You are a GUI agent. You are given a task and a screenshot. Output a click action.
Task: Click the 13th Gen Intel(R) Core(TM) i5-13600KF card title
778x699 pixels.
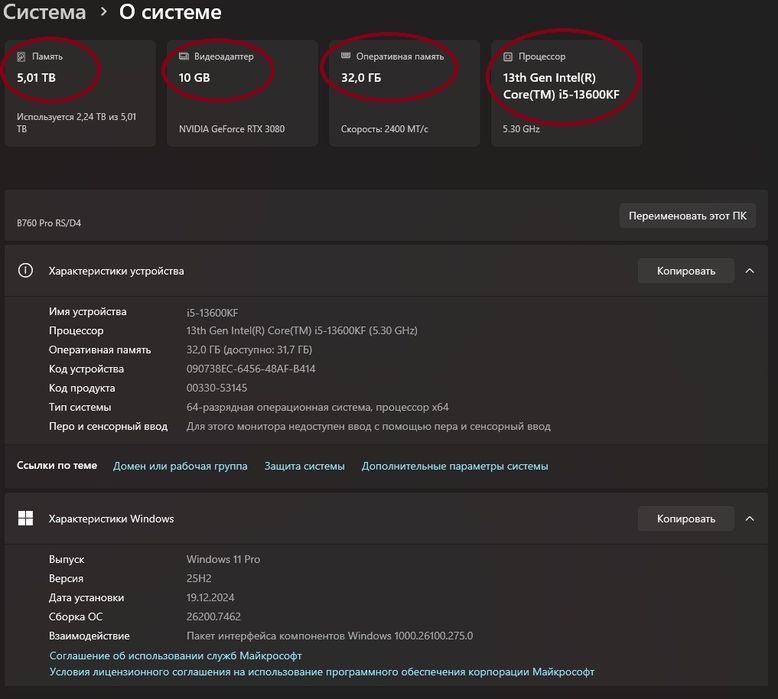561,86
